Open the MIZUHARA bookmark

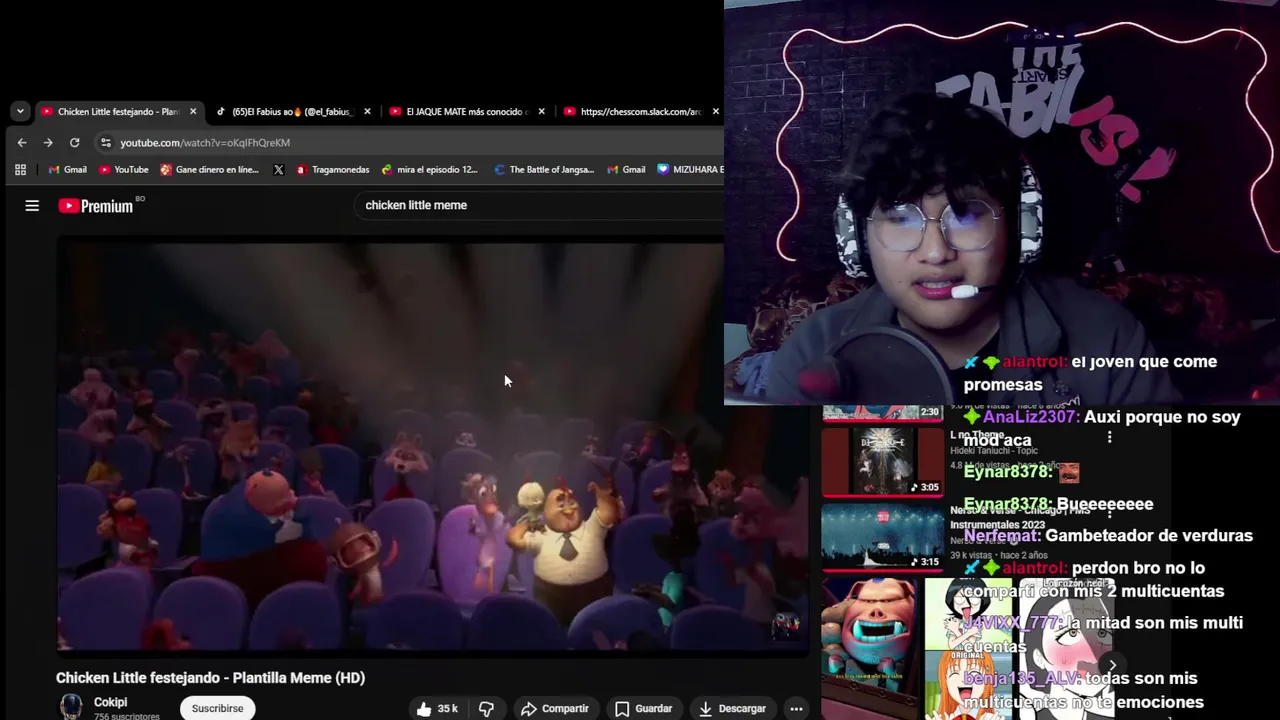(x=690, y=170)
